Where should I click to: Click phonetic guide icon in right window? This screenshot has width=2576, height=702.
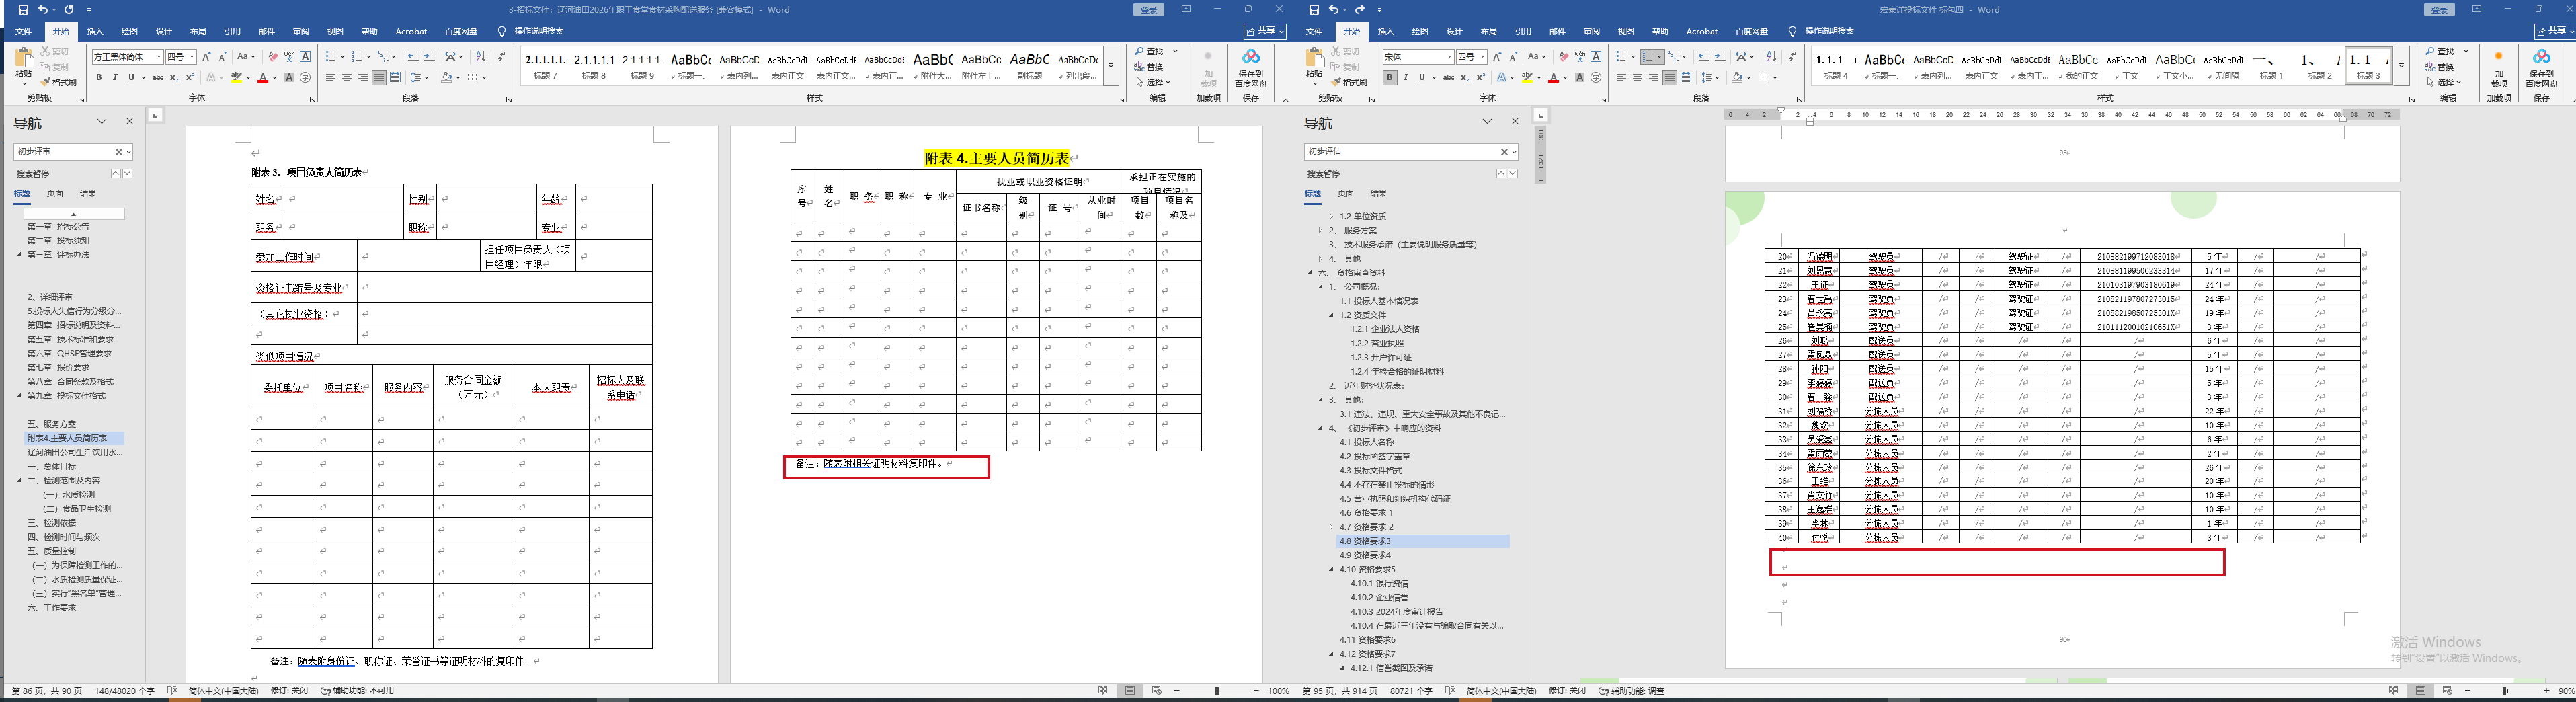[x=1580, y=57]
